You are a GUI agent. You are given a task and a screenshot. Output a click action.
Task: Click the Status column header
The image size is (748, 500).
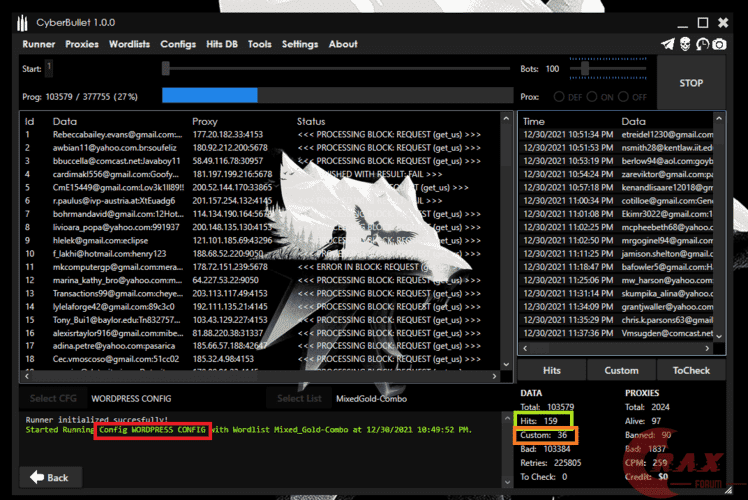click(311, 122)
